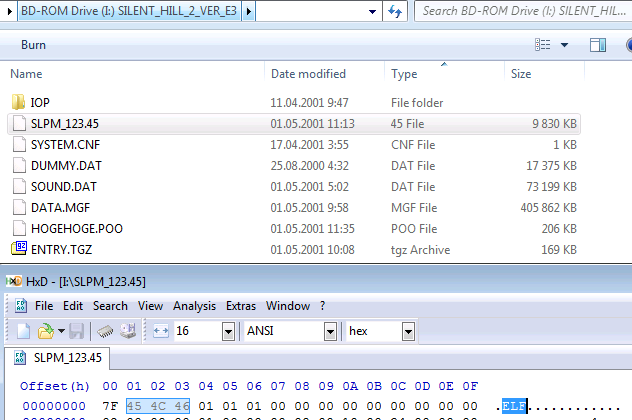Click the 9 830 KB size value
632x420 pixels.
[x=554, y=124]
